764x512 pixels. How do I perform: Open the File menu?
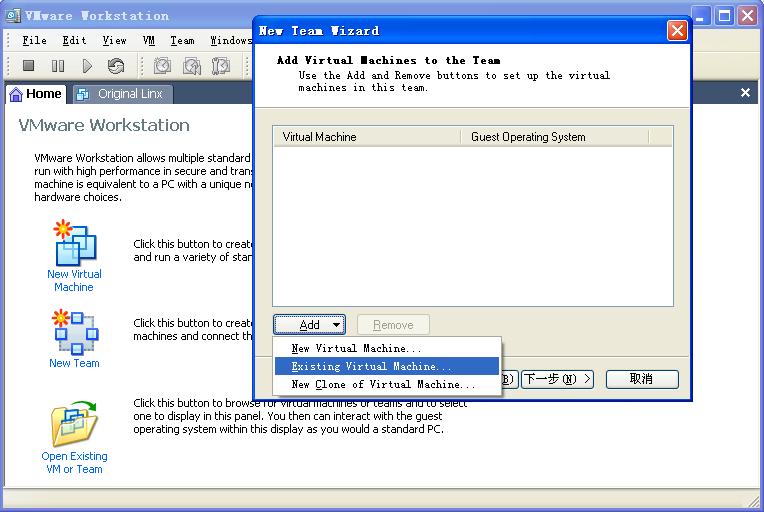click(x=34, y=41)
